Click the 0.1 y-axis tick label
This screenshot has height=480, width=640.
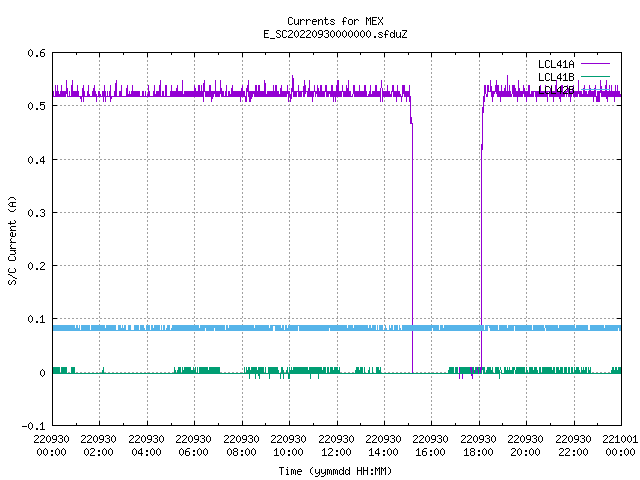[x=36, y=319]
